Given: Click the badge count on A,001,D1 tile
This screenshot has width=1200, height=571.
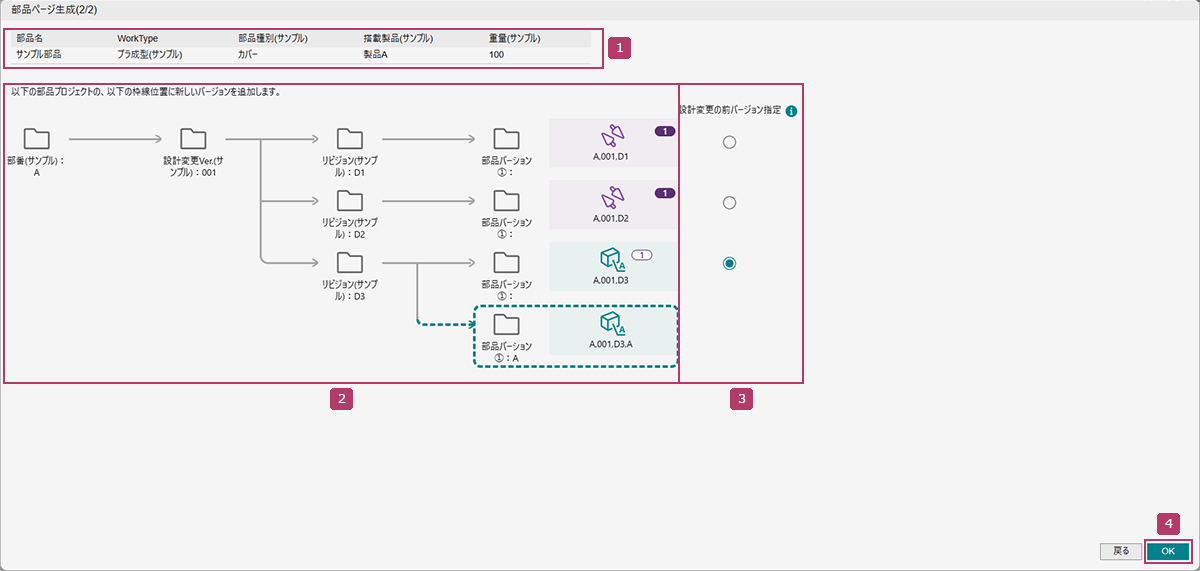Looking at the screenshot, I should (x=664, y=131).
